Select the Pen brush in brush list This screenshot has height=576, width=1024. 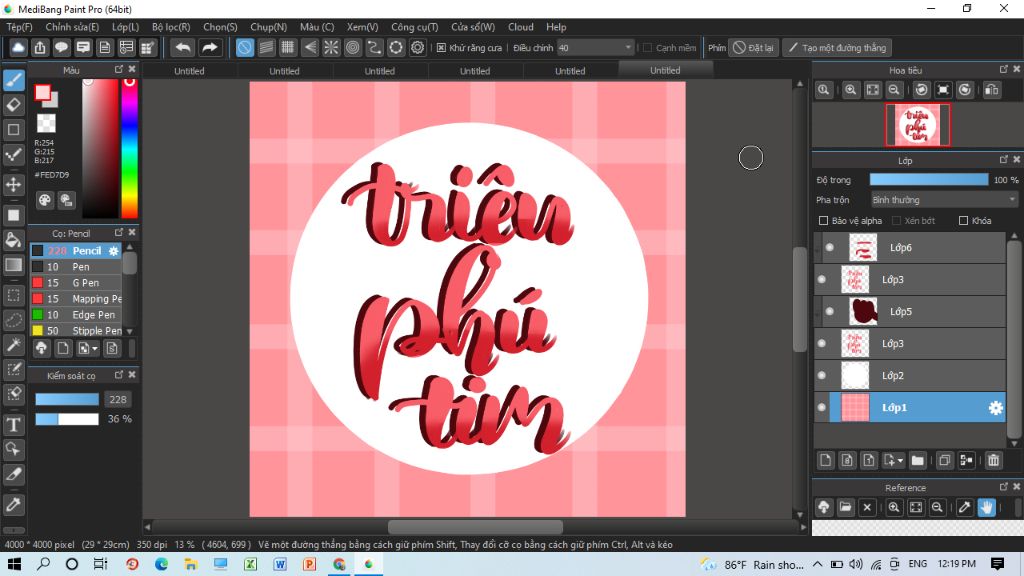76,266
